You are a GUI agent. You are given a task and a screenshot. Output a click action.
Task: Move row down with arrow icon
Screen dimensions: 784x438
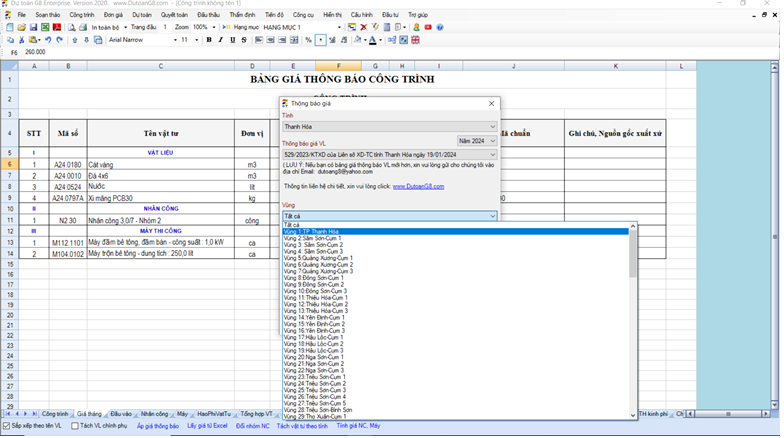pos(86,40)
